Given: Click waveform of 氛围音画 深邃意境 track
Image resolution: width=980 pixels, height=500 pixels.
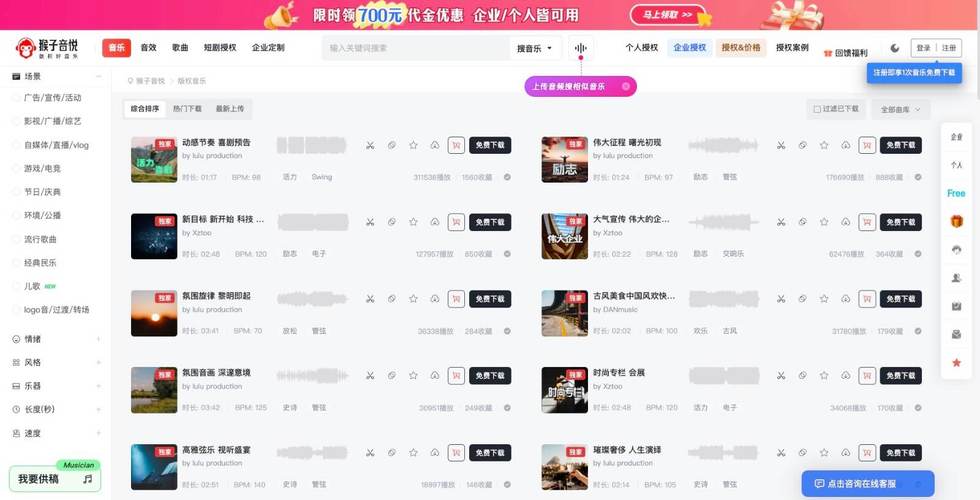Looking at the screenshot, I should point(312,376).
